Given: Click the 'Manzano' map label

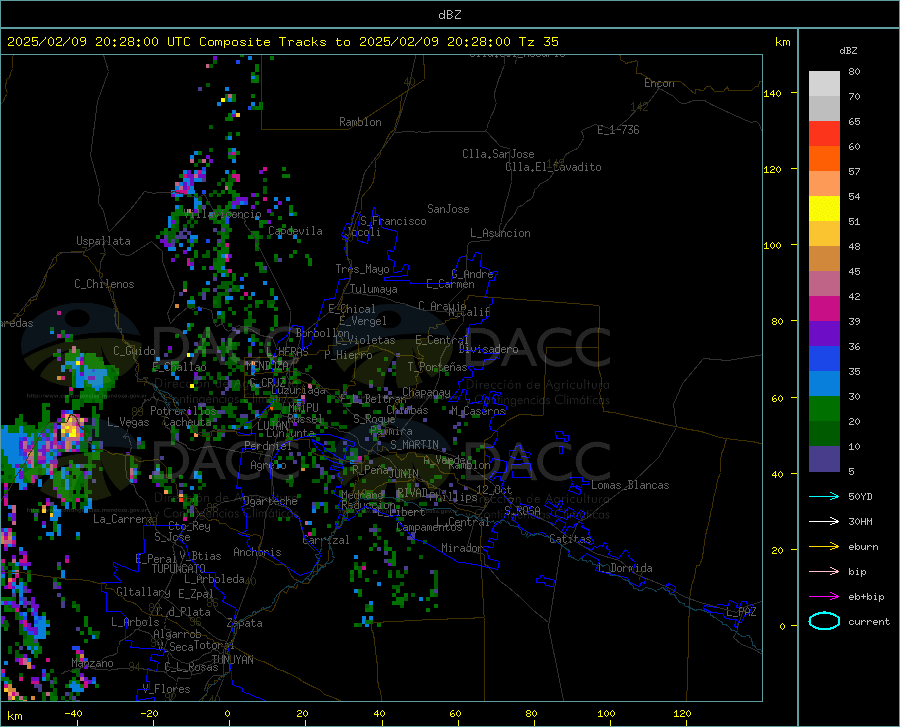Looking at the screenshot, I should 92,663.
